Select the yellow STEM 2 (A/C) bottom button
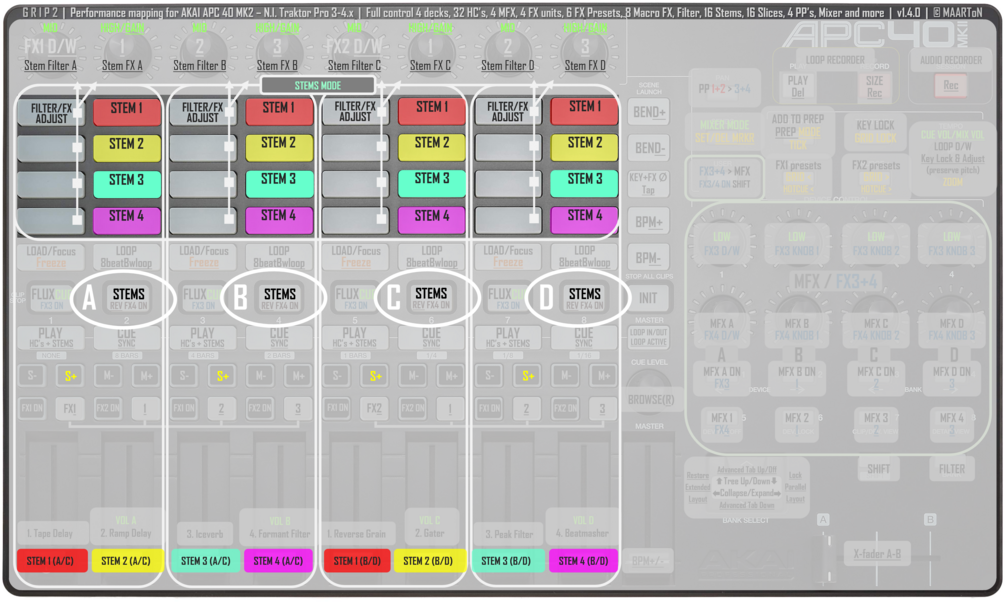The height and width of the screenshot is (602, 1005). click(x=126, y=560)
